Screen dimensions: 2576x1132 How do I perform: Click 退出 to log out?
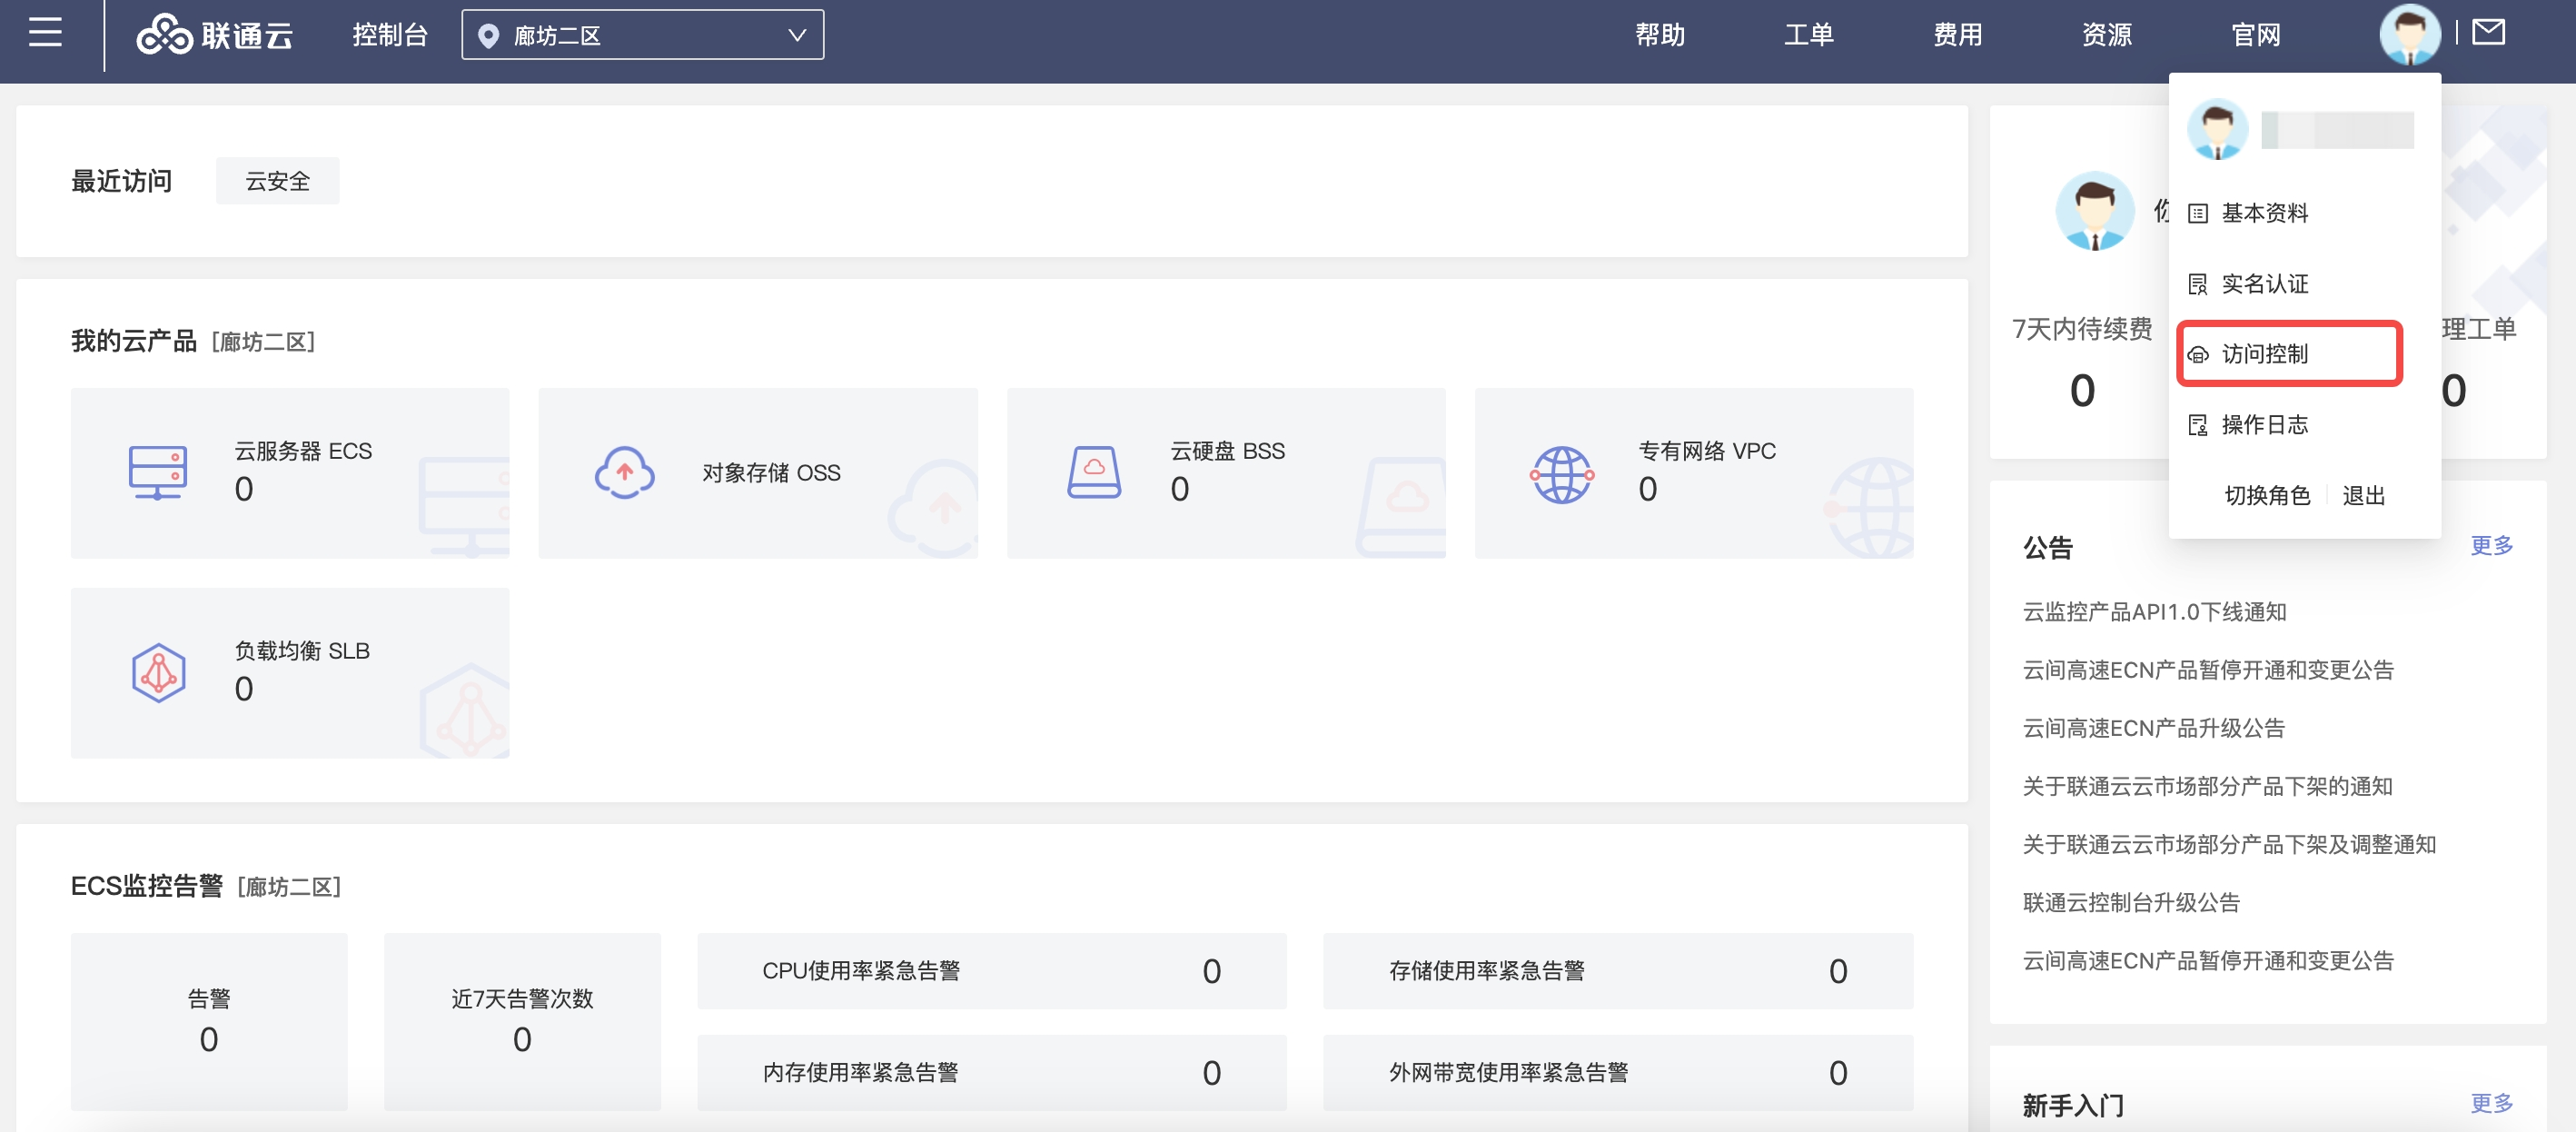point(2363,496)
